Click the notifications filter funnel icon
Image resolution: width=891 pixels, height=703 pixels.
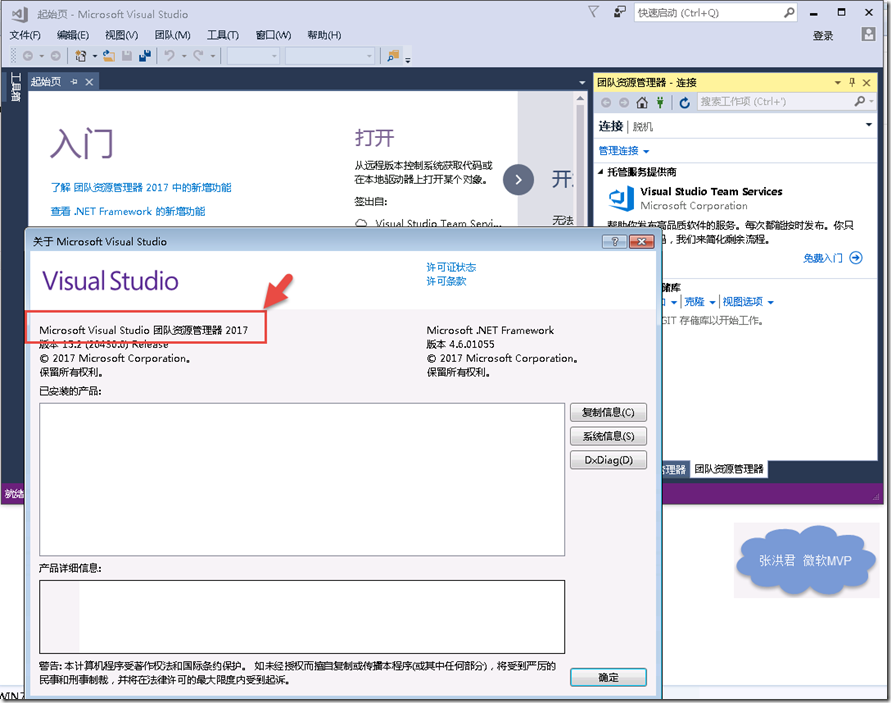[x=593, y=12]
